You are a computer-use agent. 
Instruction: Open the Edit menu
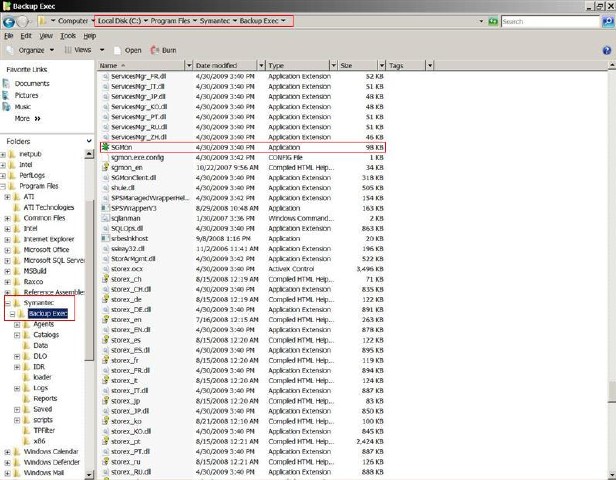point(26,36)
